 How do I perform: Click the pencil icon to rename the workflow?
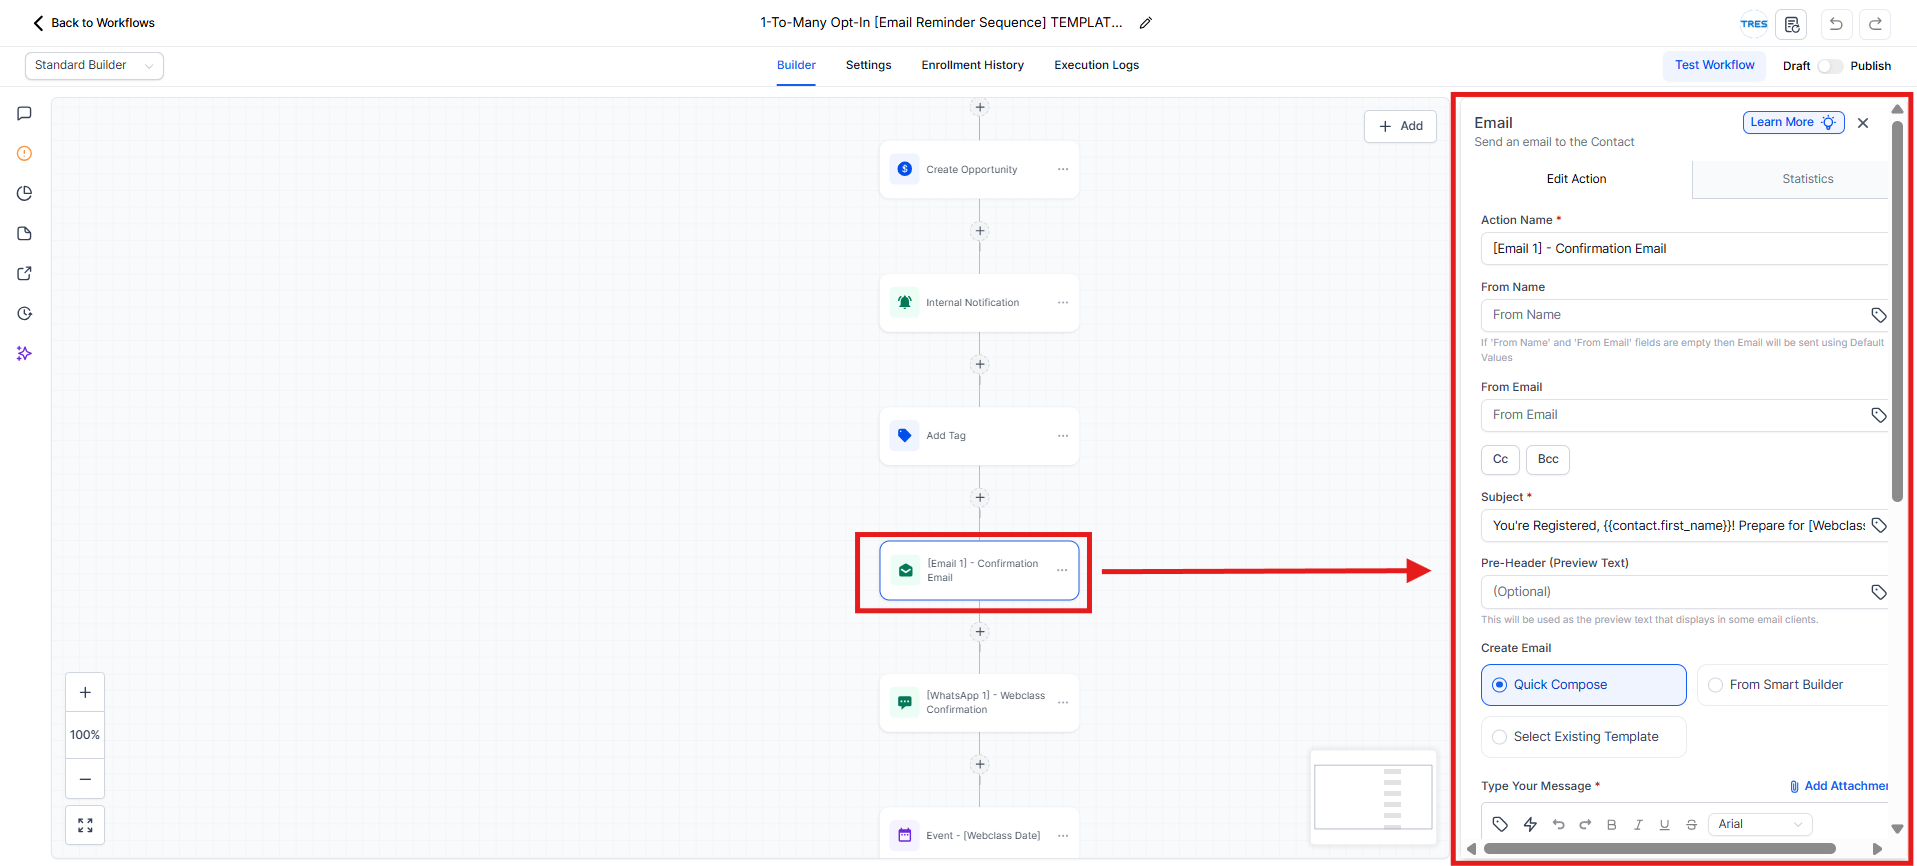1146,23
